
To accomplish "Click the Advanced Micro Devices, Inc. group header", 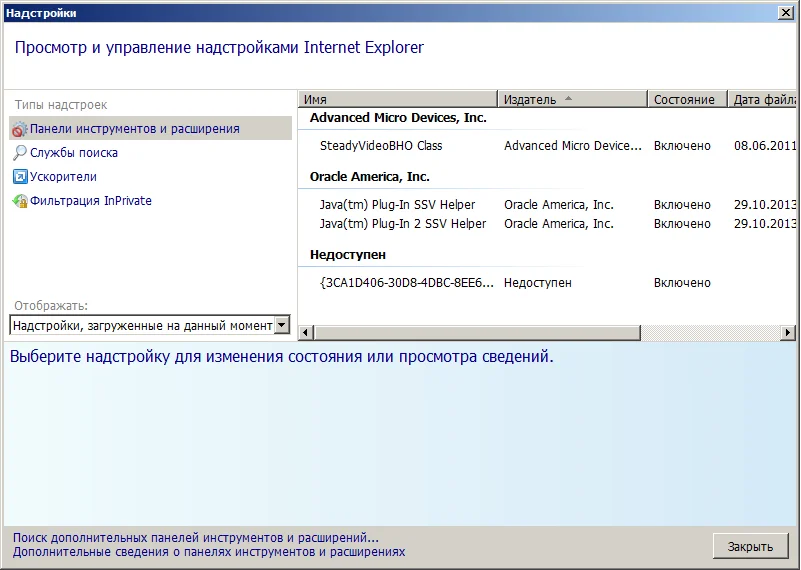I will pos(398,118).
